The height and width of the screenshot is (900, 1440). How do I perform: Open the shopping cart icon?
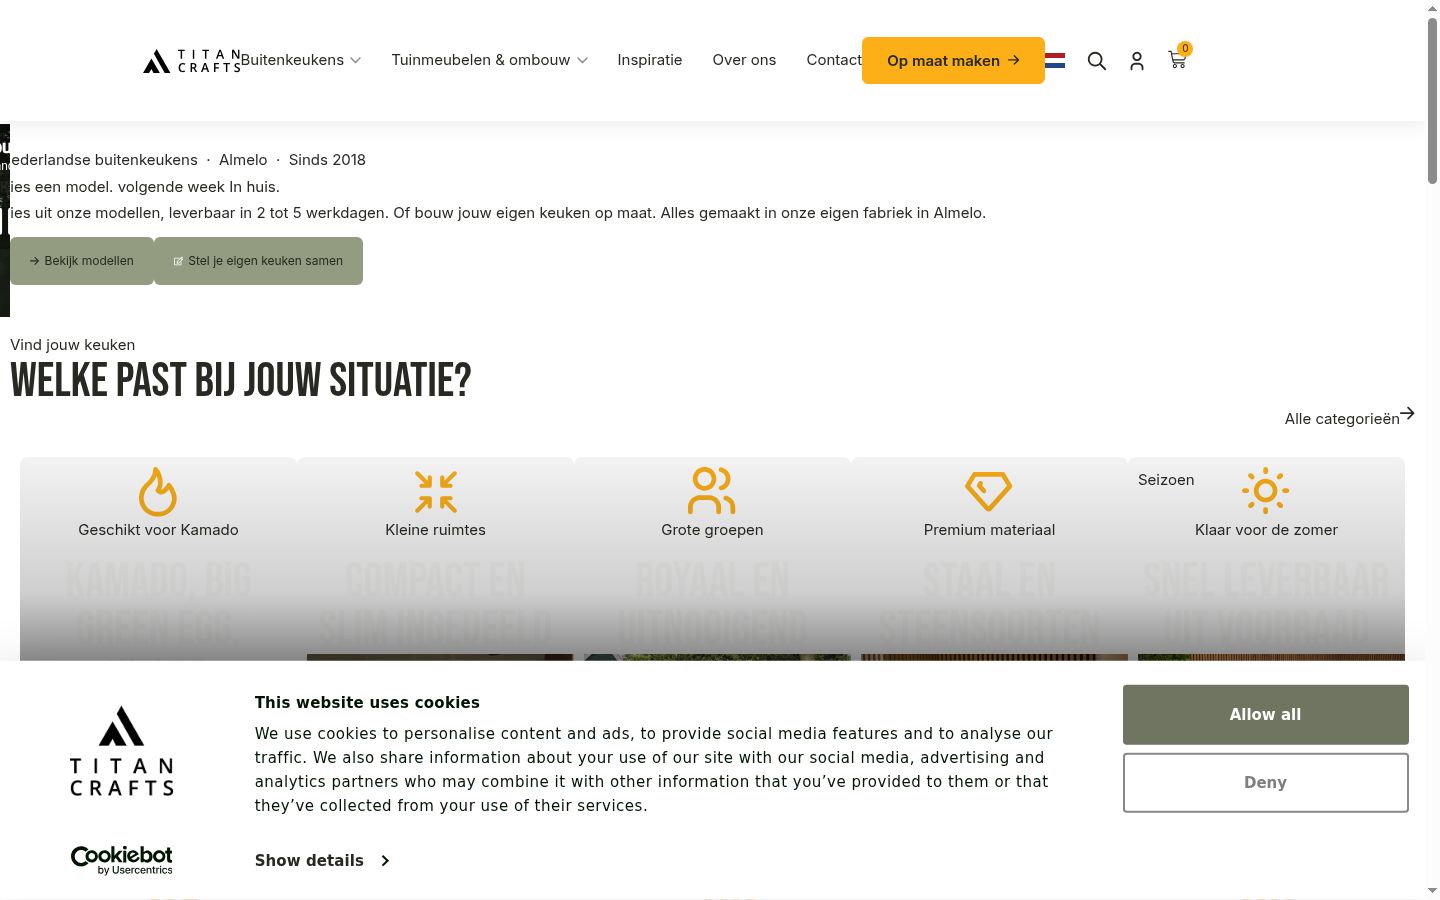1177,60
